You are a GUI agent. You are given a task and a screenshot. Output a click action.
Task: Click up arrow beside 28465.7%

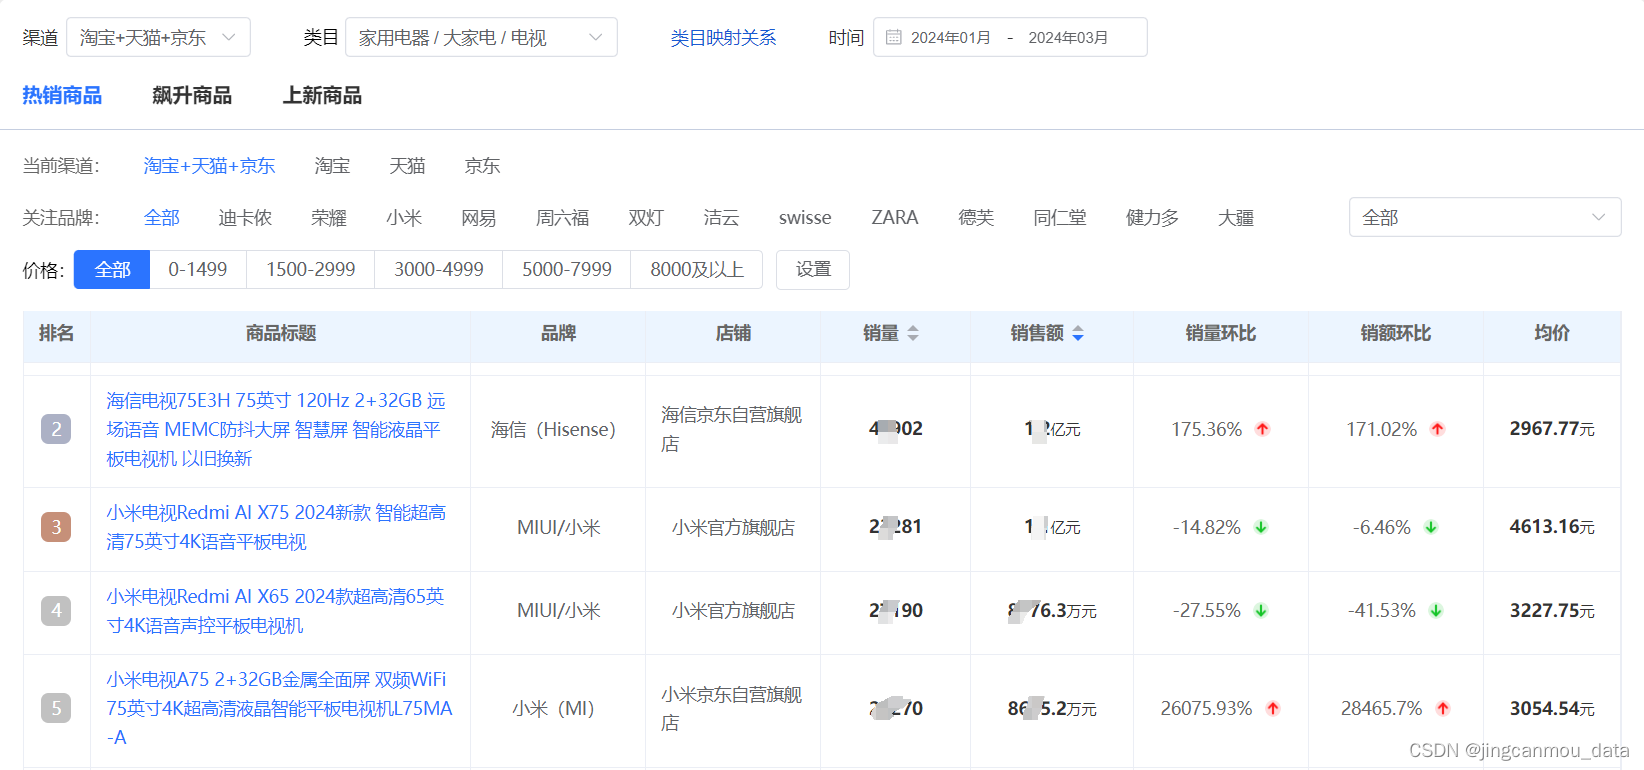[1443, 708]
